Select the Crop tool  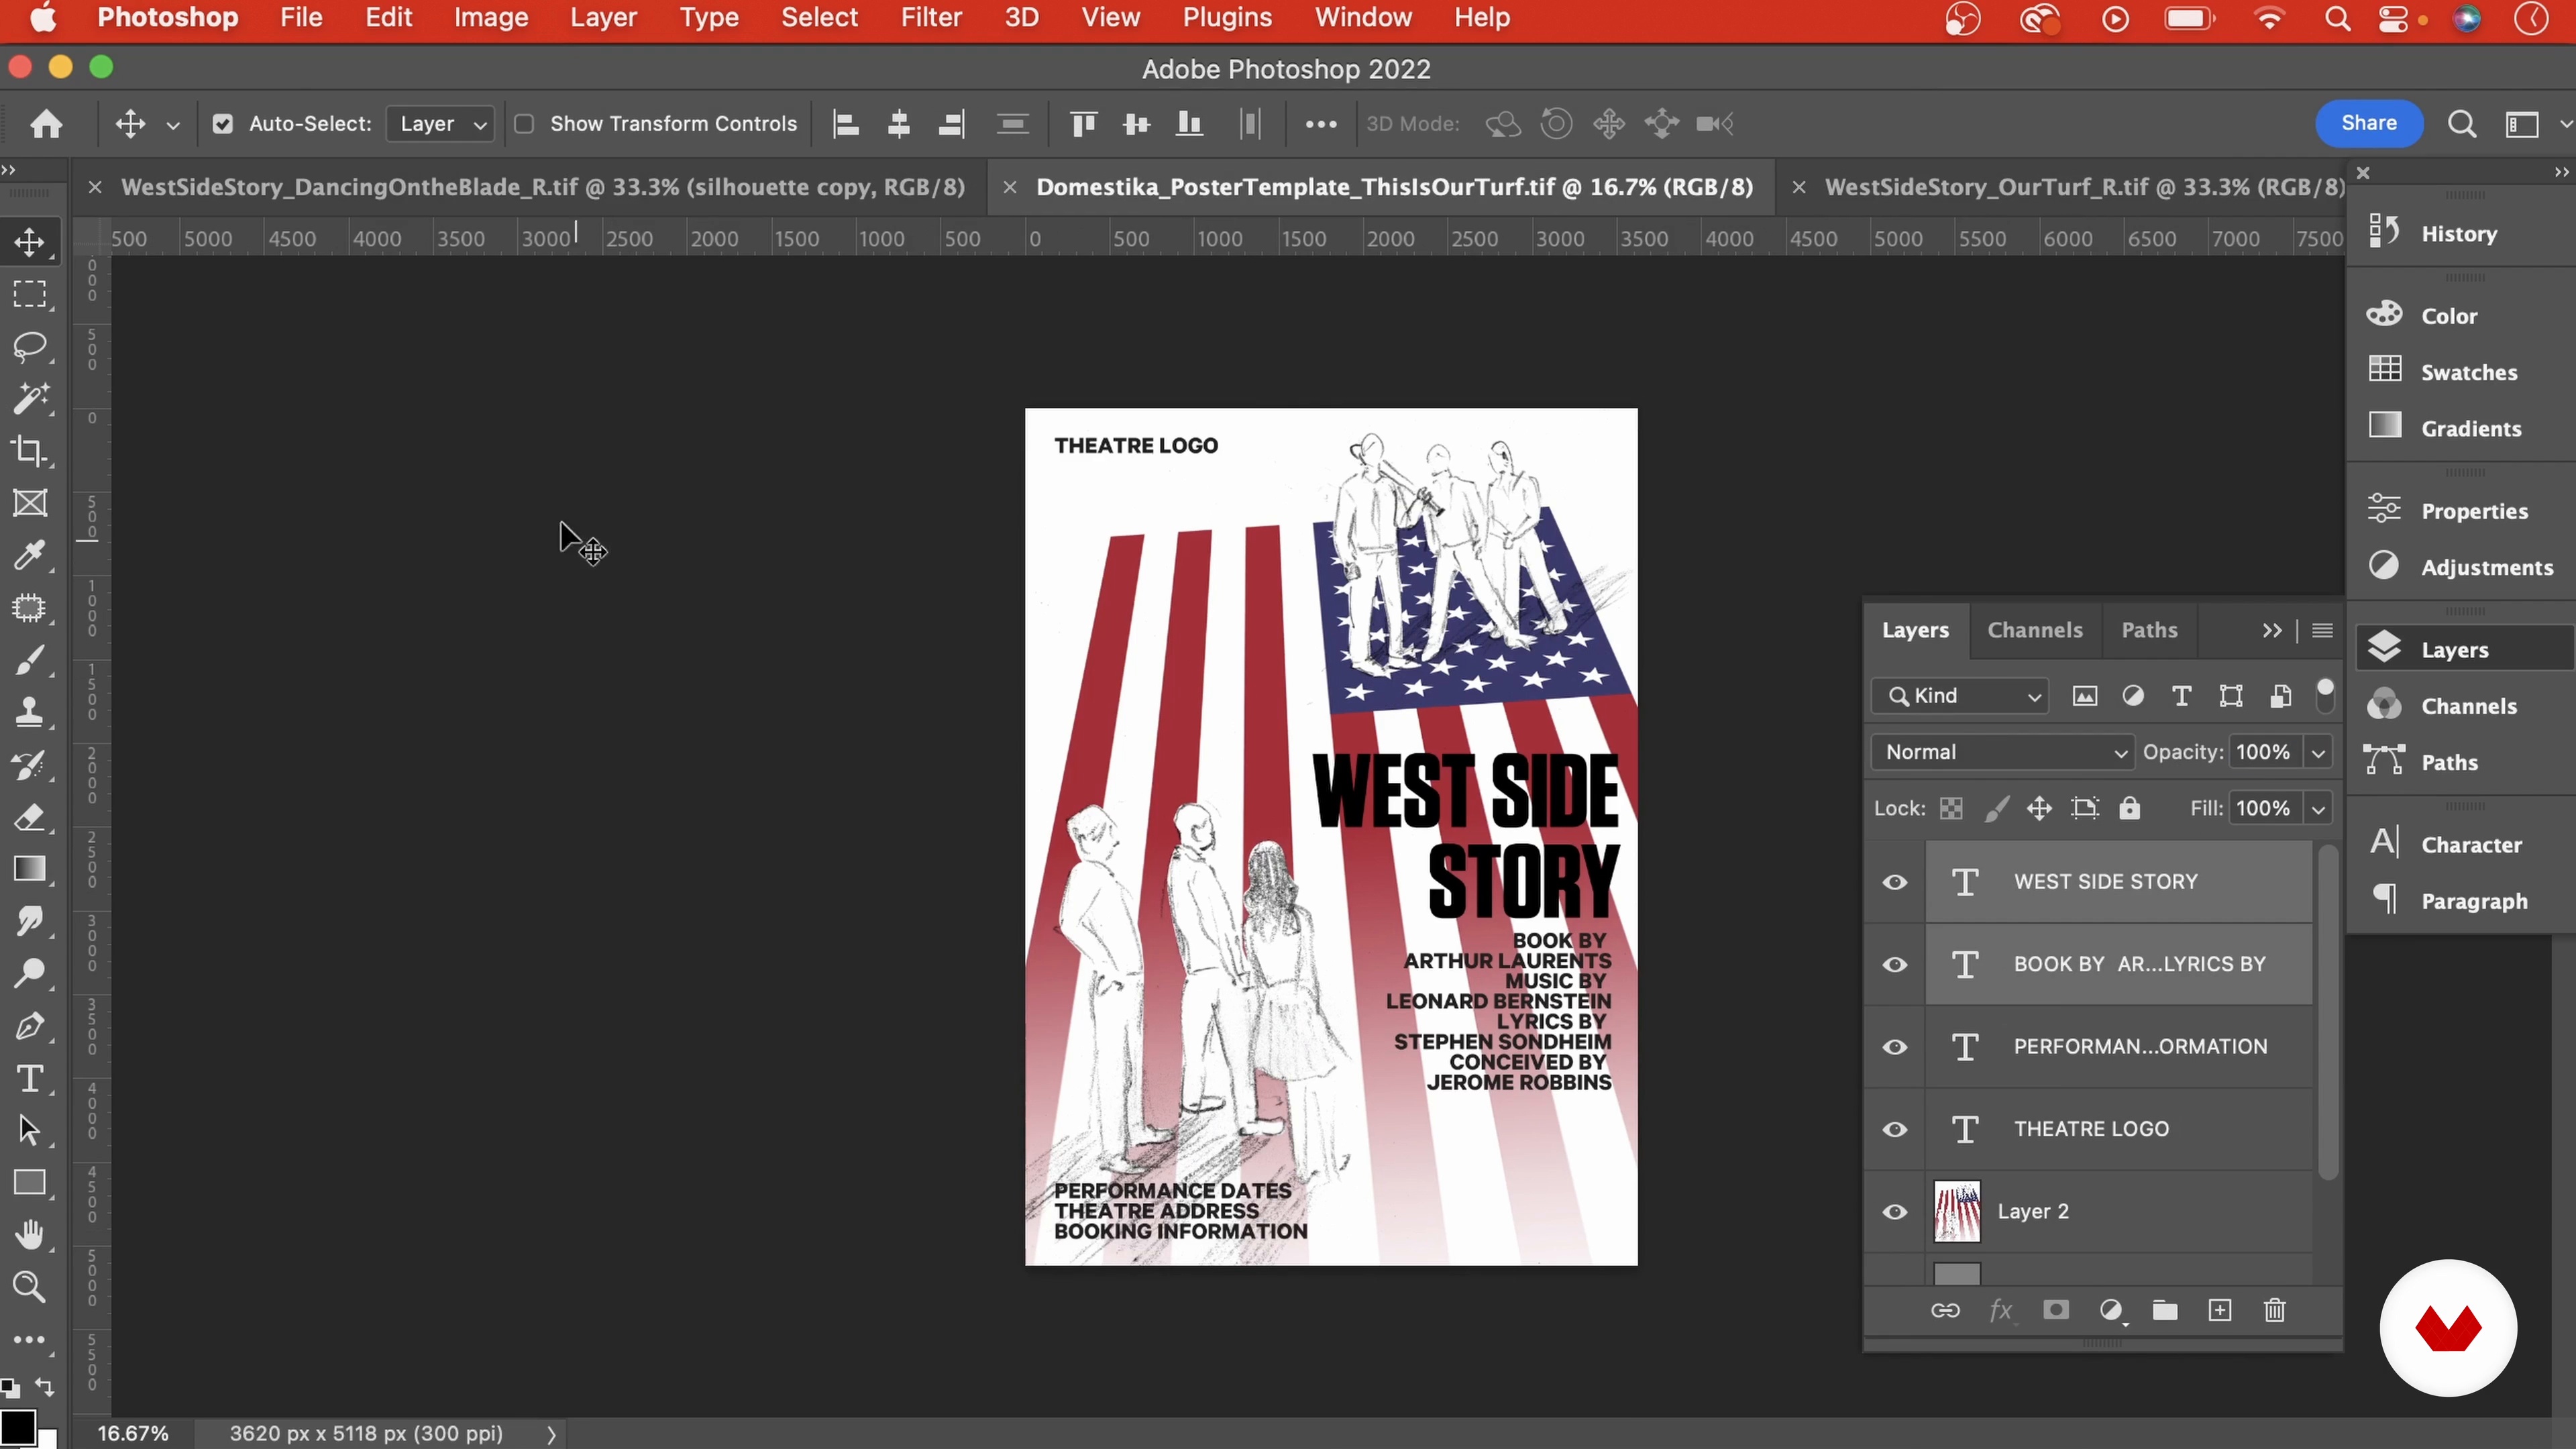(x=29, y=451)
